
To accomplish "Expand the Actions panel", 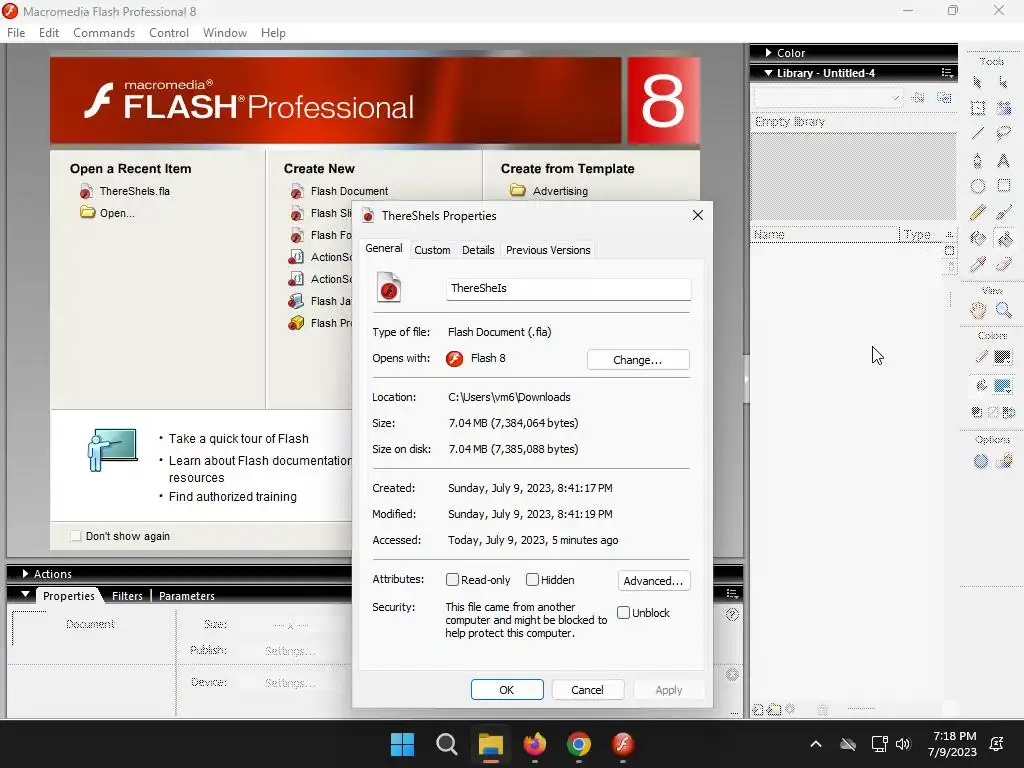I will click(x=25, y=573).
